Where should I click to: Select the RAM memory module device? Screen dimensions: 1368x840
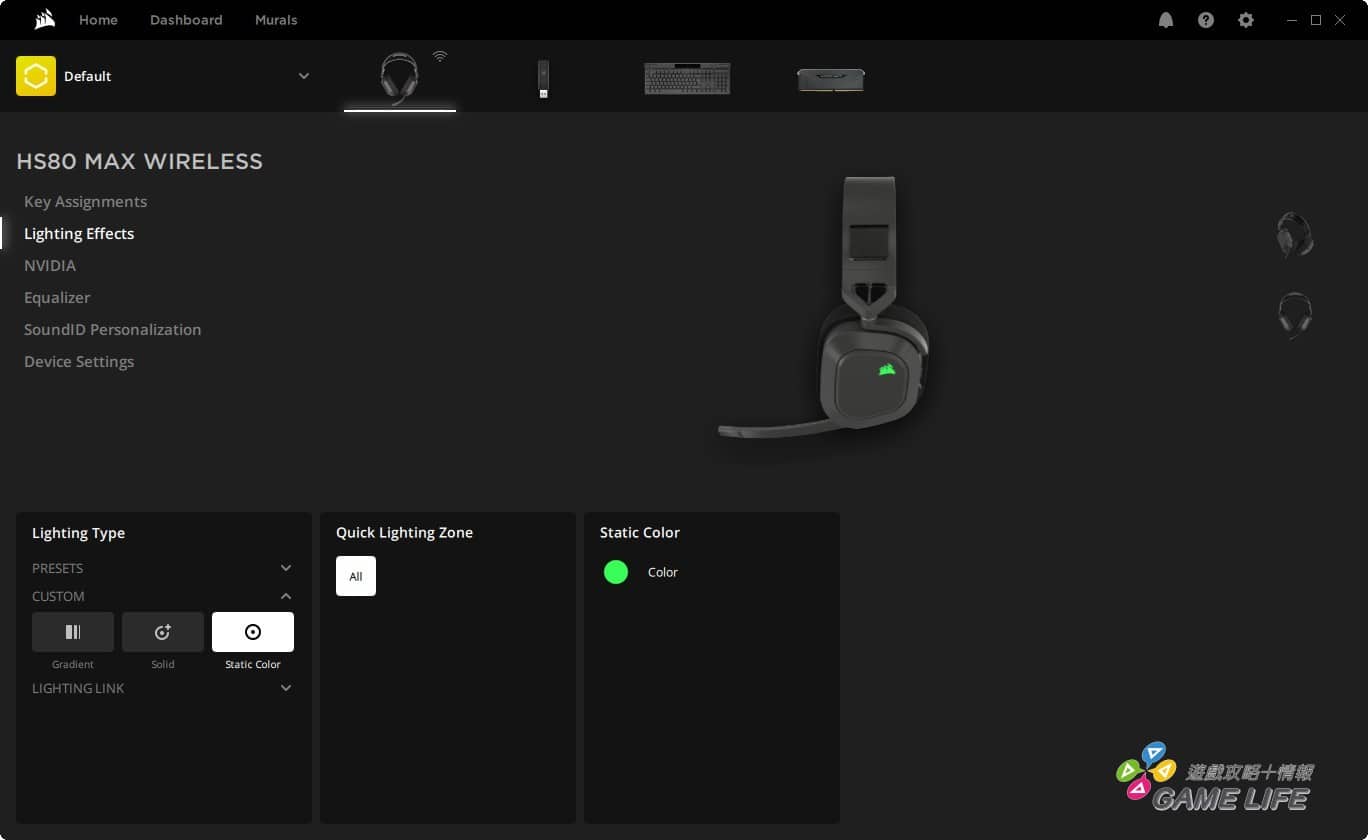click(830, 79)
